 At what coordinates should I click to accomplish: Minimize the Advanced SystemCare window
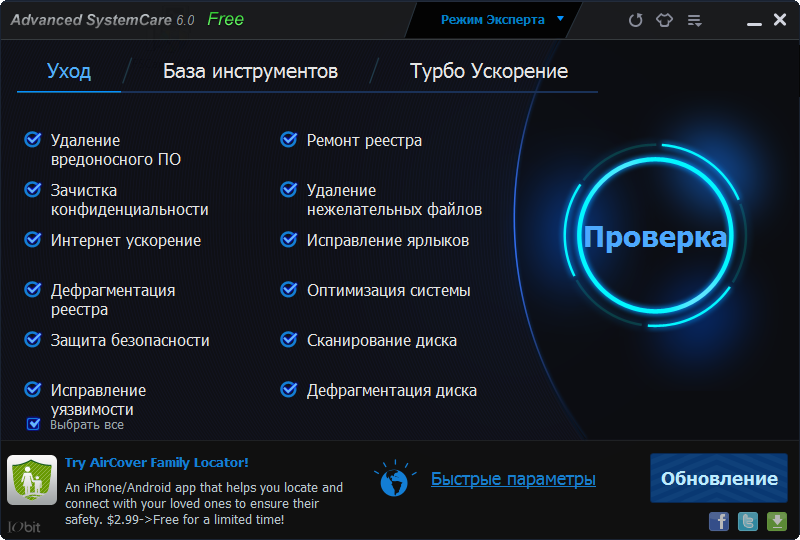[x=754, y=23]
